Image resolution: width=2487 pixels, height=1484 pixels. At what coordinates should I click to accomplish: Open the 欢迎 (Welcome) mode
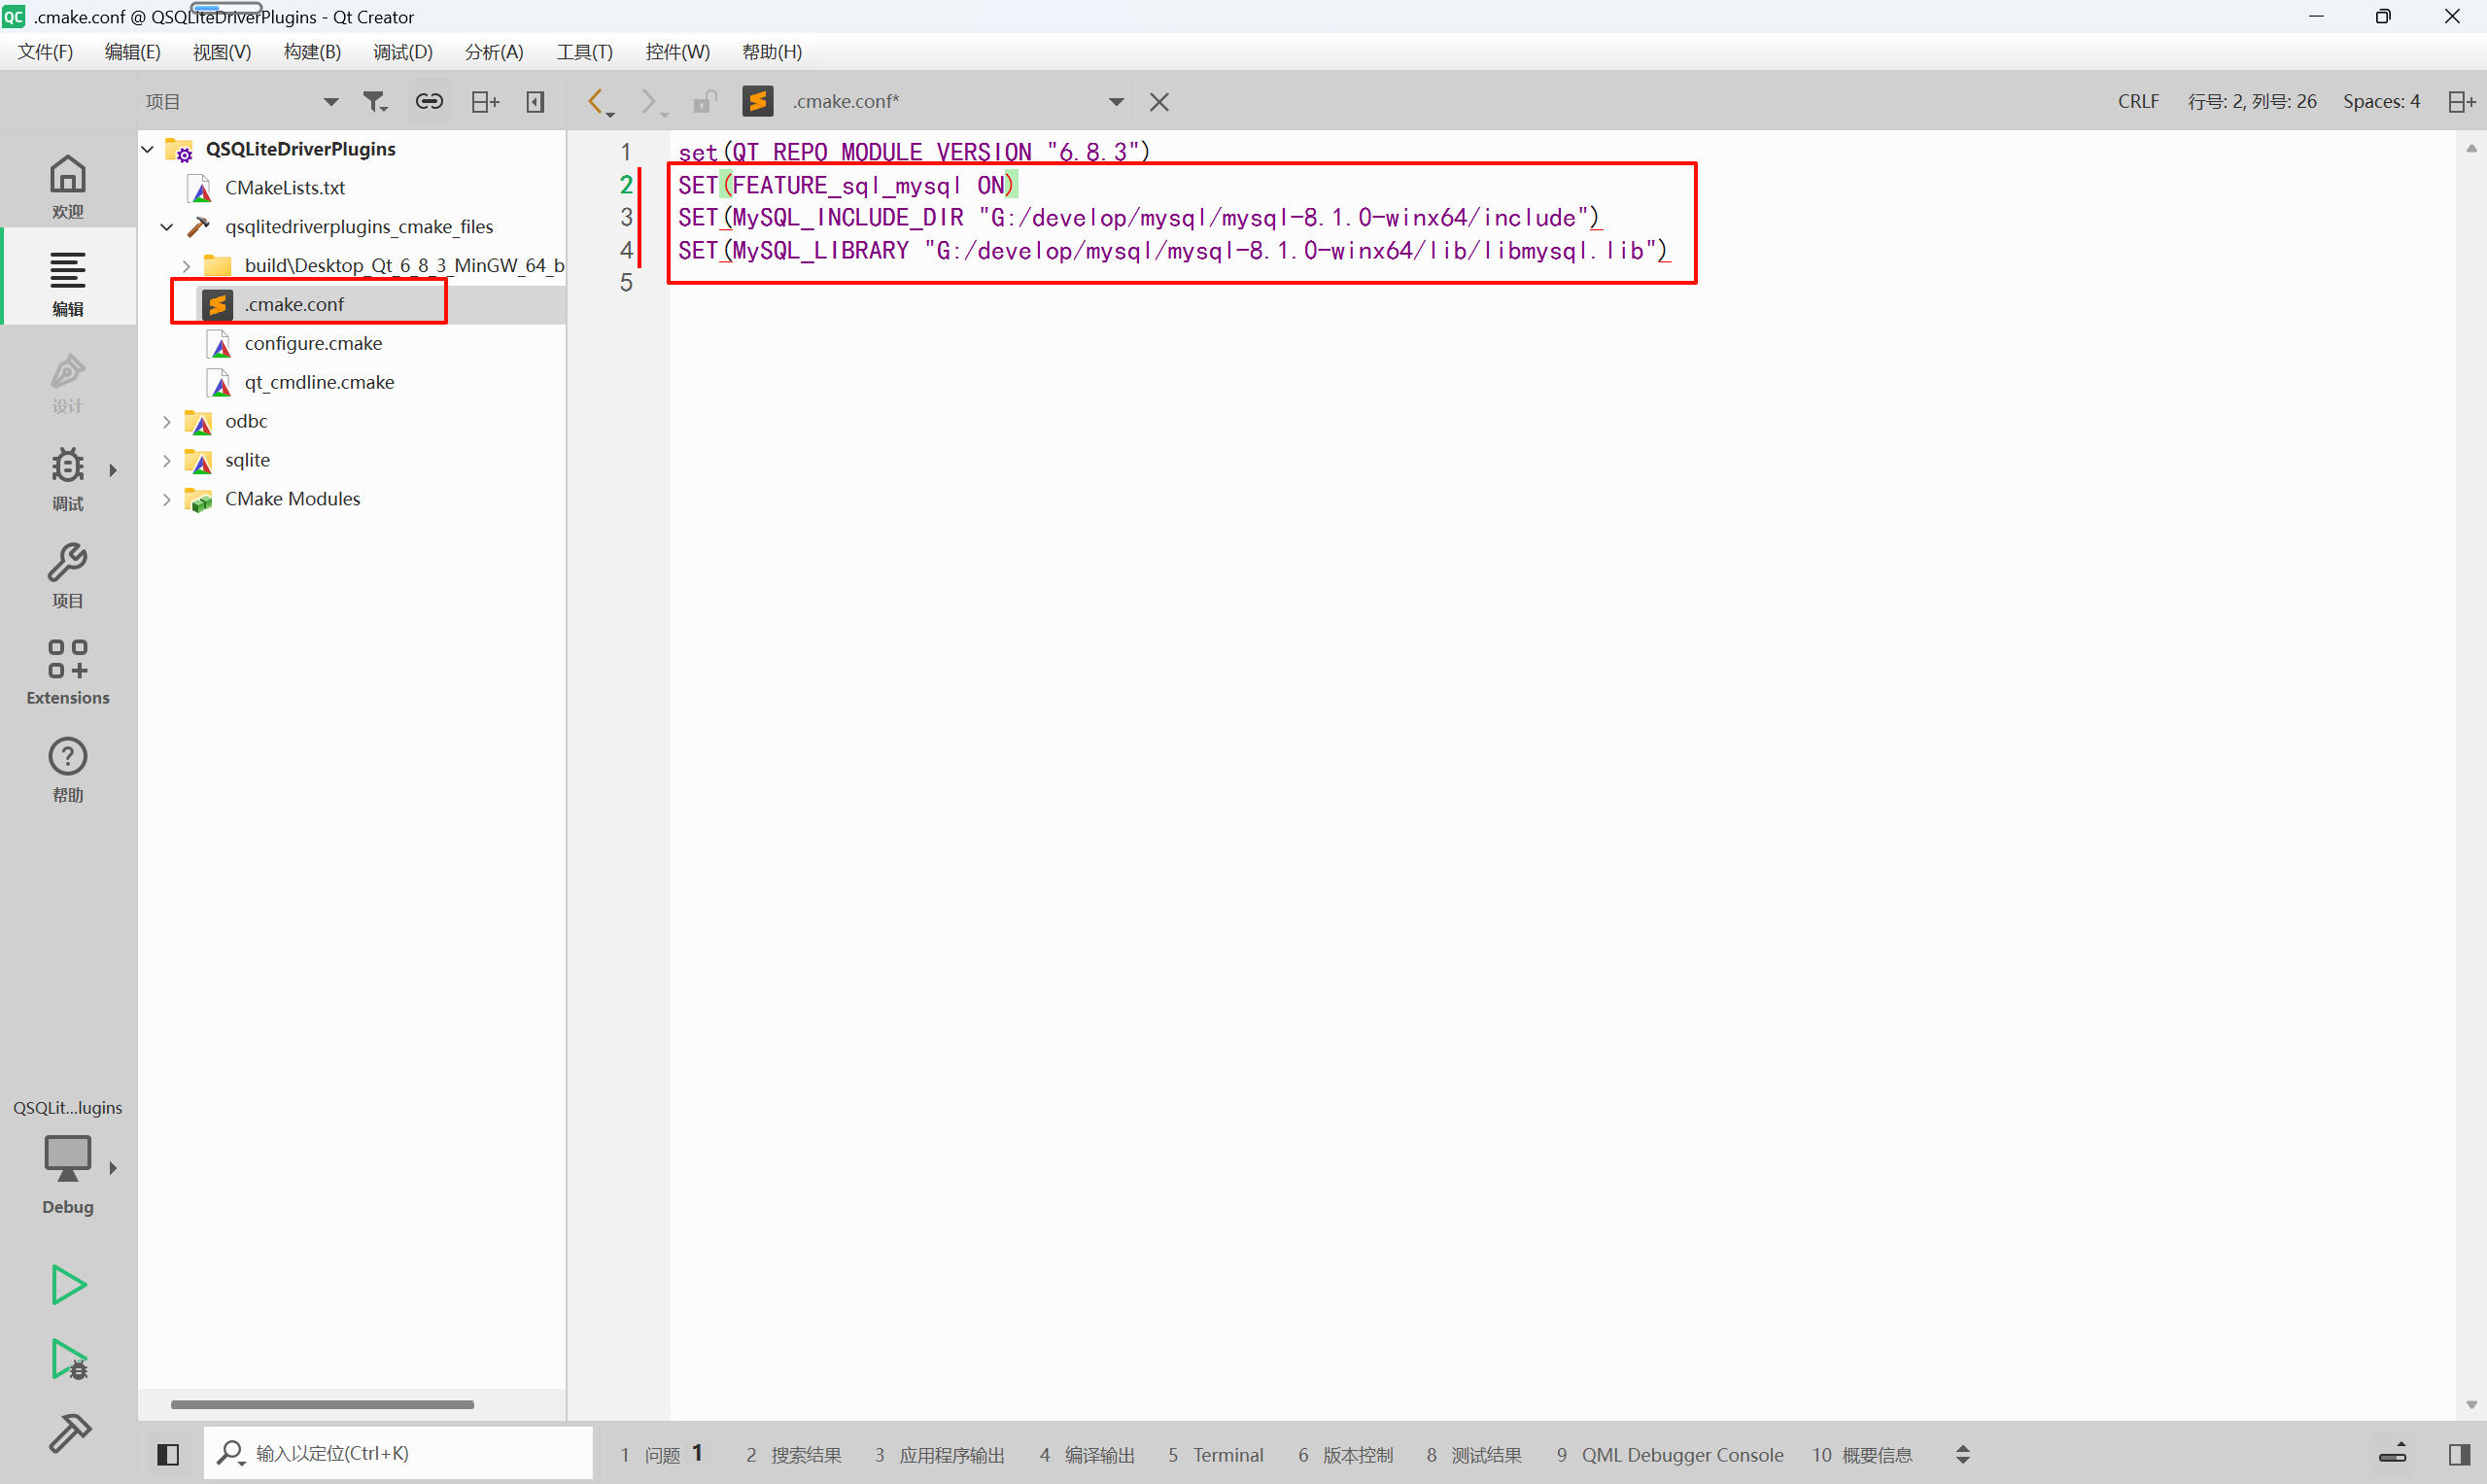click(66, 183)
